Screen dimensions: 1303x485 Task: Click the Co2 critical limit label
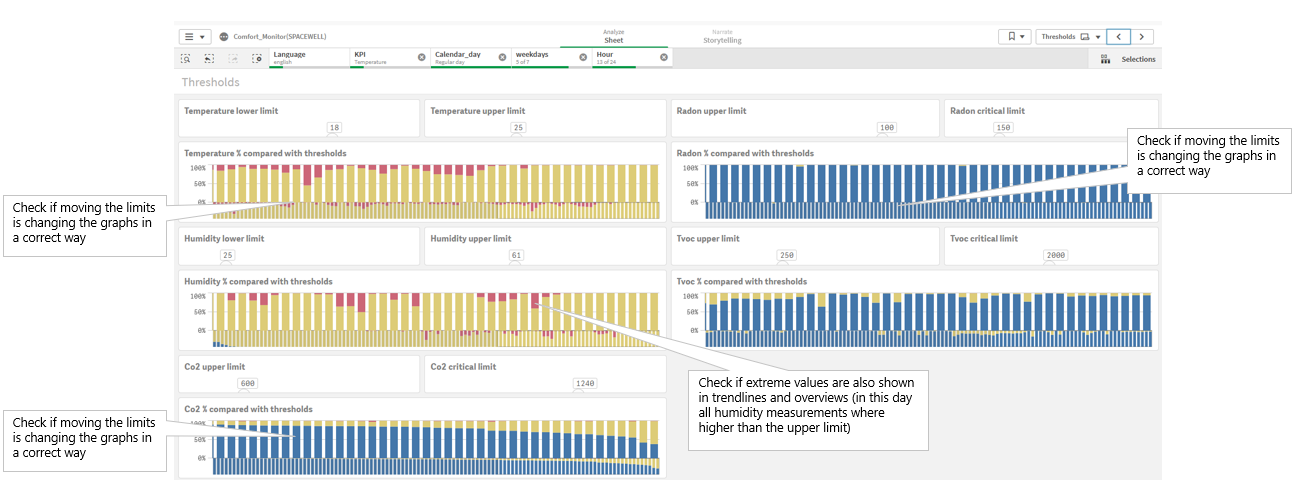tap(463, 367)
